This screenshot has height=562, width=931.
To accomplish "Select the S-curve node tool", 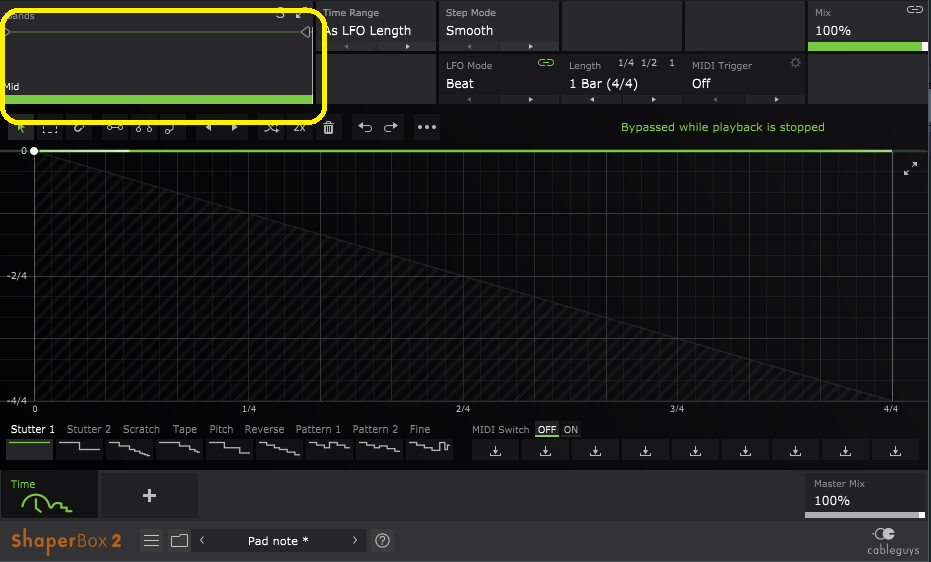I will (x=170, y=127).
